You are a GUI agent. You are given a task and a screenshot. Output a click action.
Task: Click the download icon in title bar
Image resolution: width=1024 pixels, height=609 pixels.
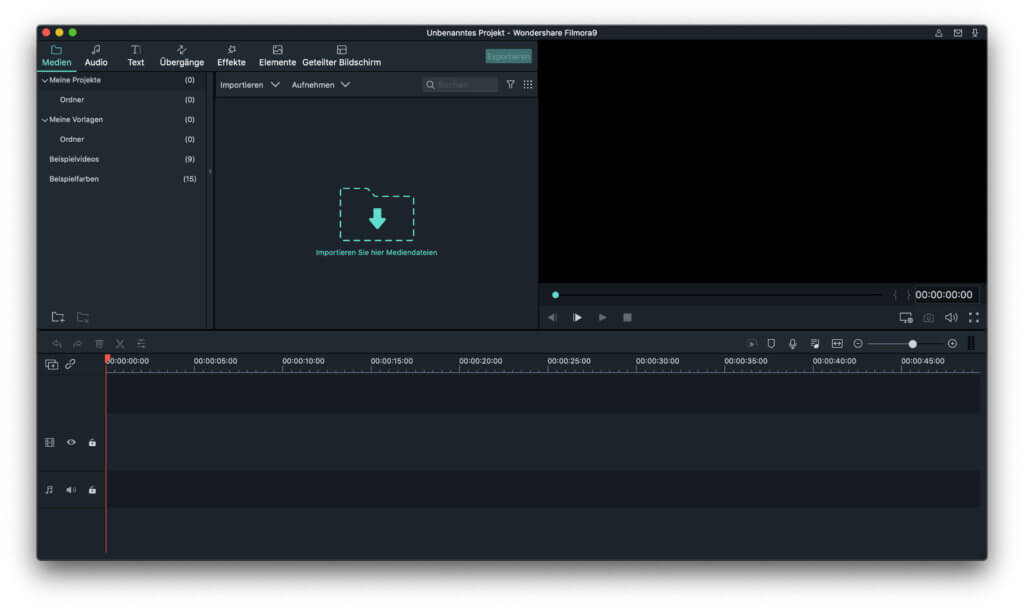(x=975, y=33)
